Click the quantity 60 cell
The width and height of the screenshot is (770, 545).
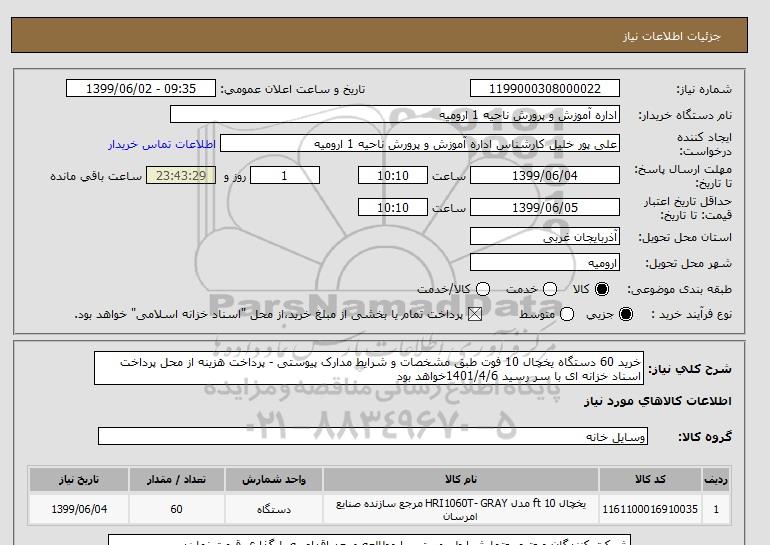coord(176,509)
